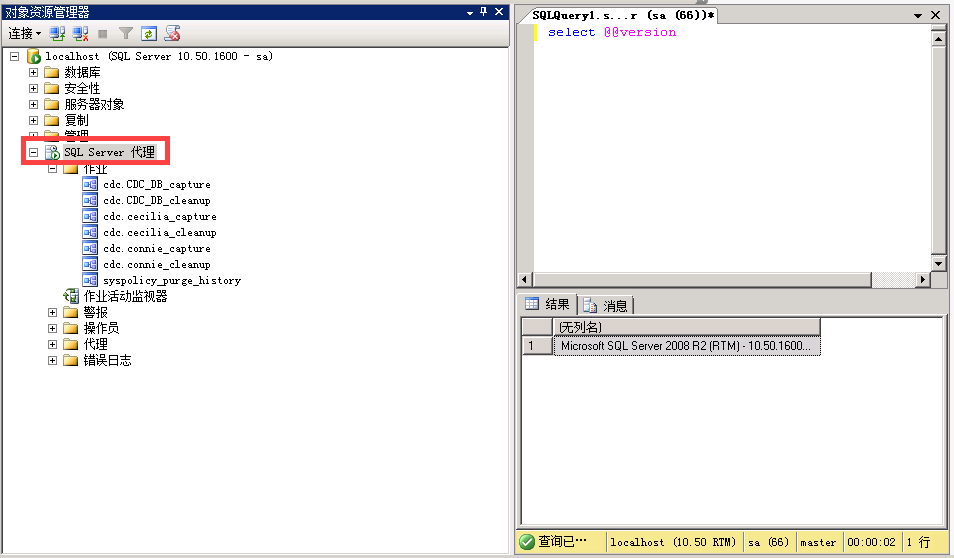Expand the 安全性 folder

click(x=33, y=88)
